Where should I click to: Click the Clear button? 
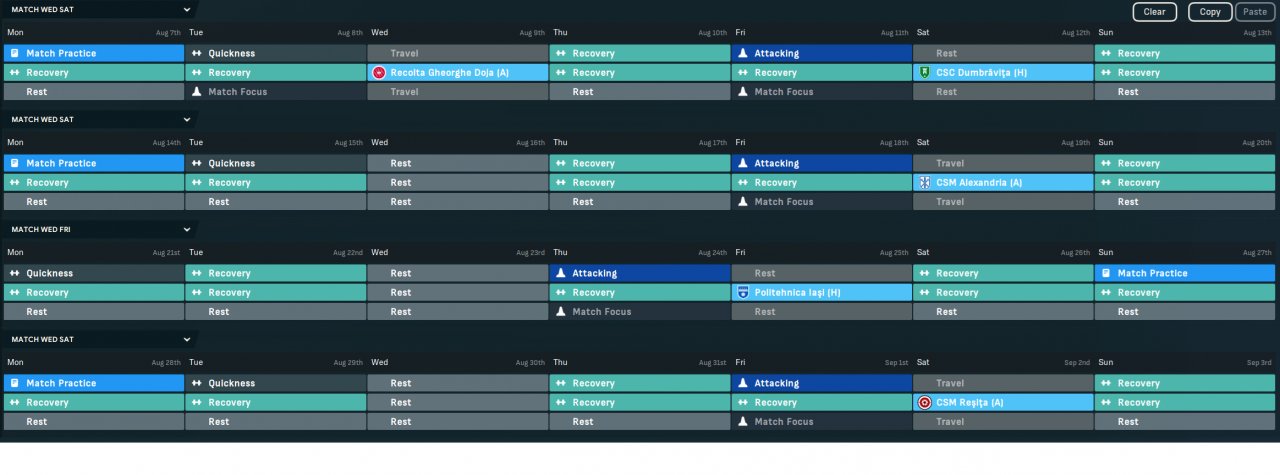[1154, 12]
